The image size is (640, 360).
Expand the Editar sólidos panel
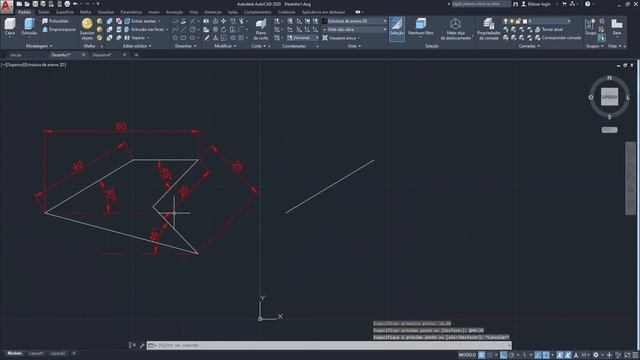(x=137, y=46)
